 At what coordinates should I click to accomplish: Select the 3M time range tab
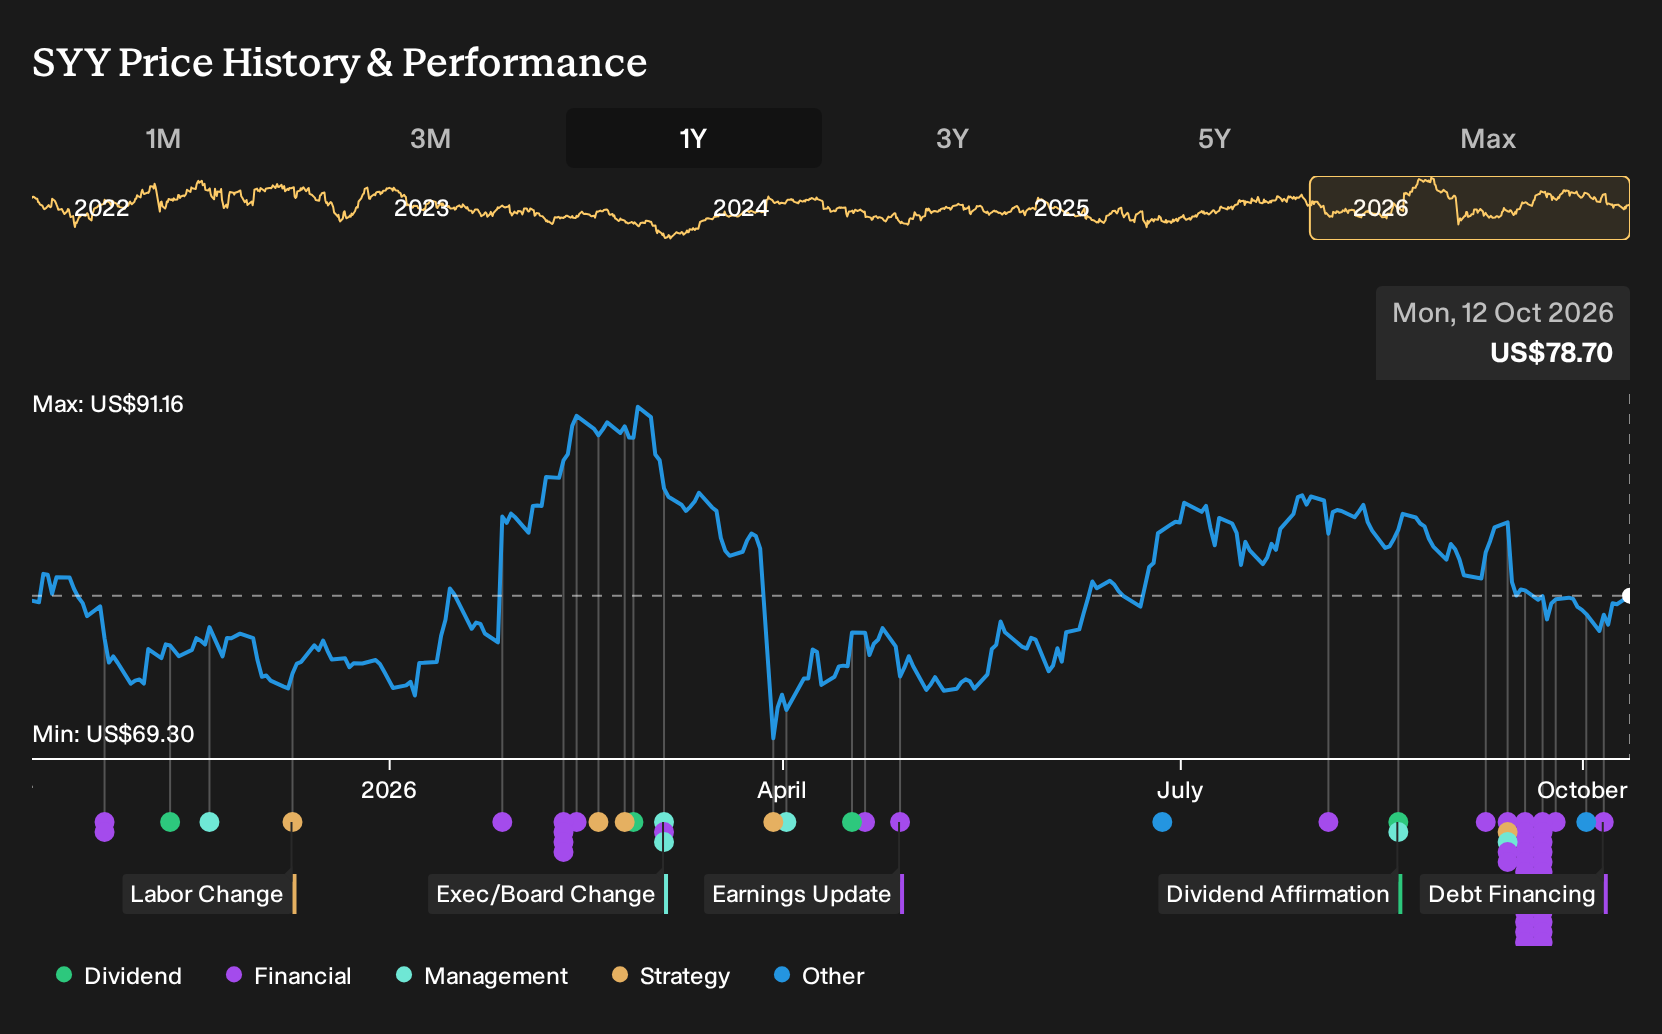(430, 138)
